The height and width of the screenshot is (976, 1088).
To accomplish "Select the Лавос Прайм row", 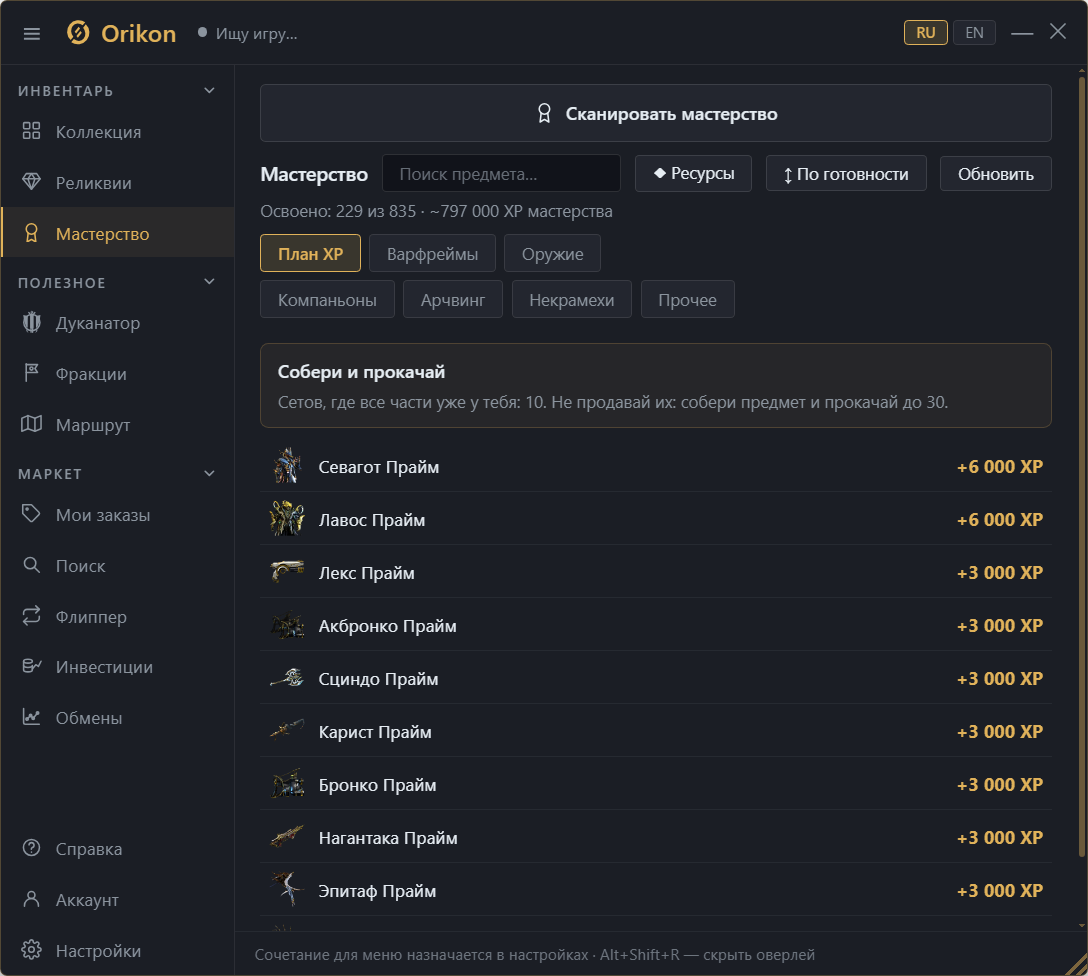I will [656, 519].
